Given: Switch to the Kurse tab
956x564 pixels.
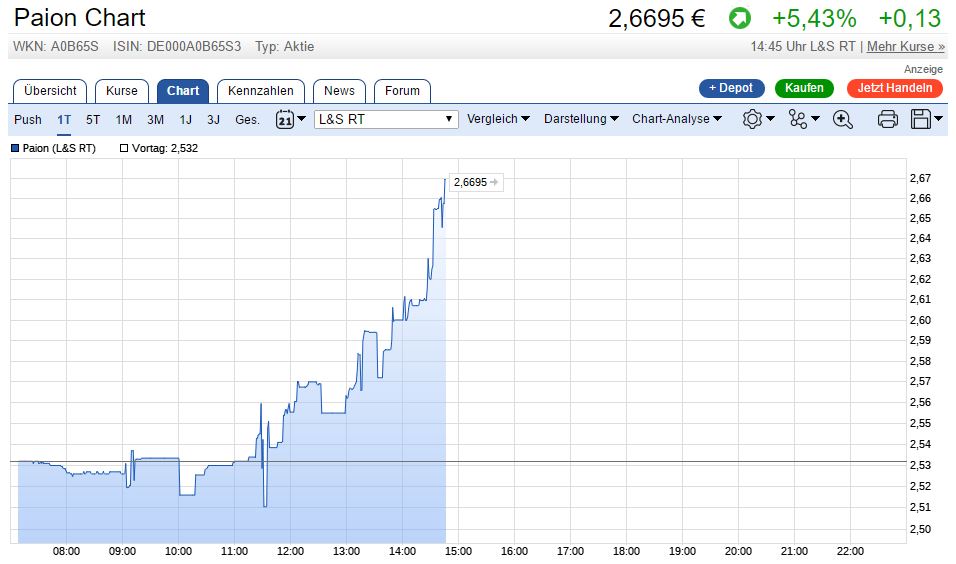Looking at the screenshot, I should (122, 91).
